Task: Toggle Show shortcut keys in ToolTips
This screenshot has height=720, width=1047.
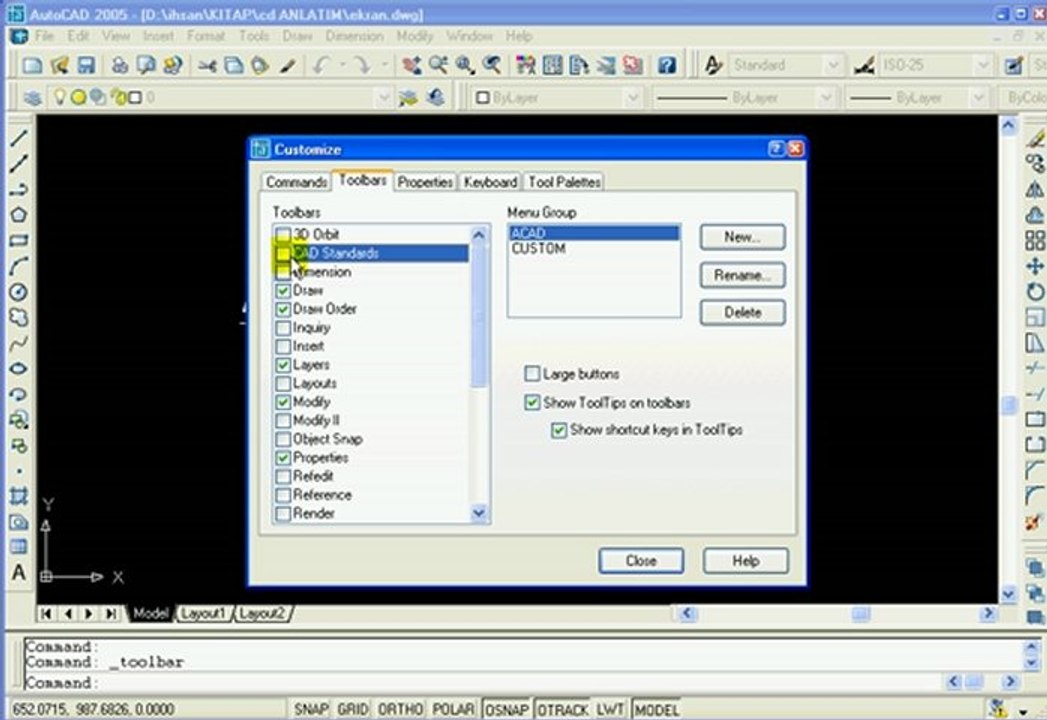Action: click(559, 430)
